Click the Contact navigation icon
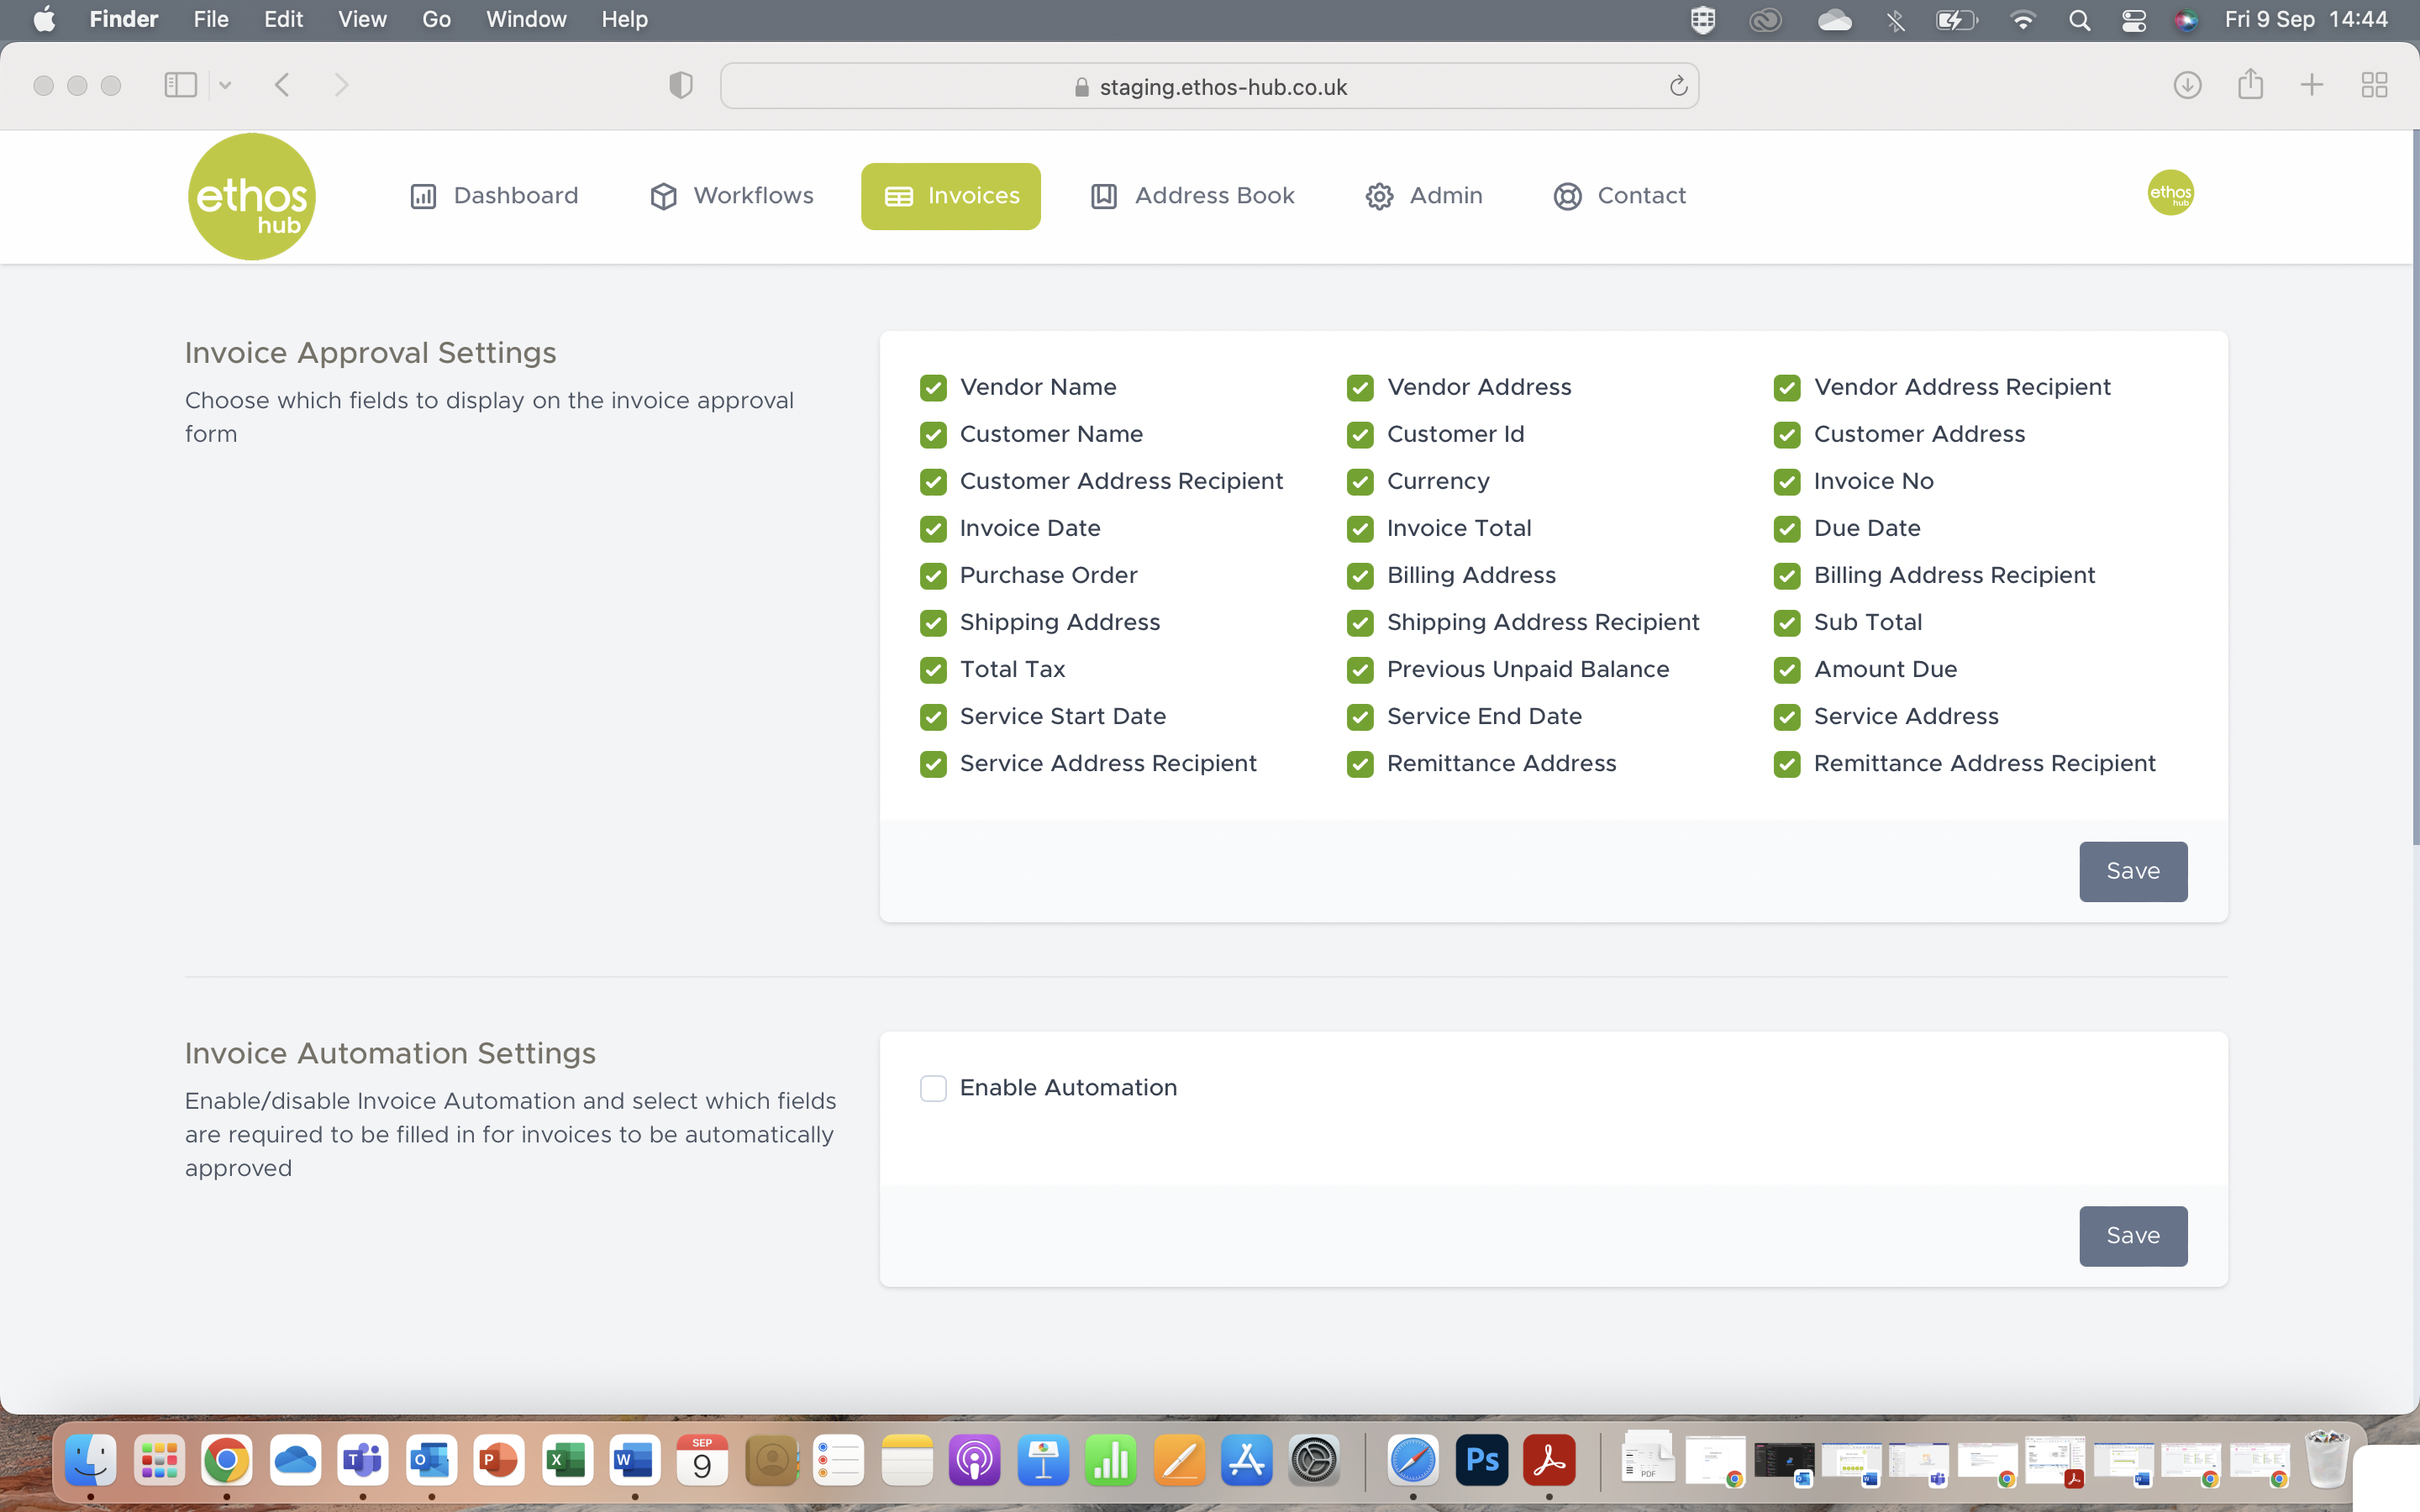 (x=1567, y=196)
